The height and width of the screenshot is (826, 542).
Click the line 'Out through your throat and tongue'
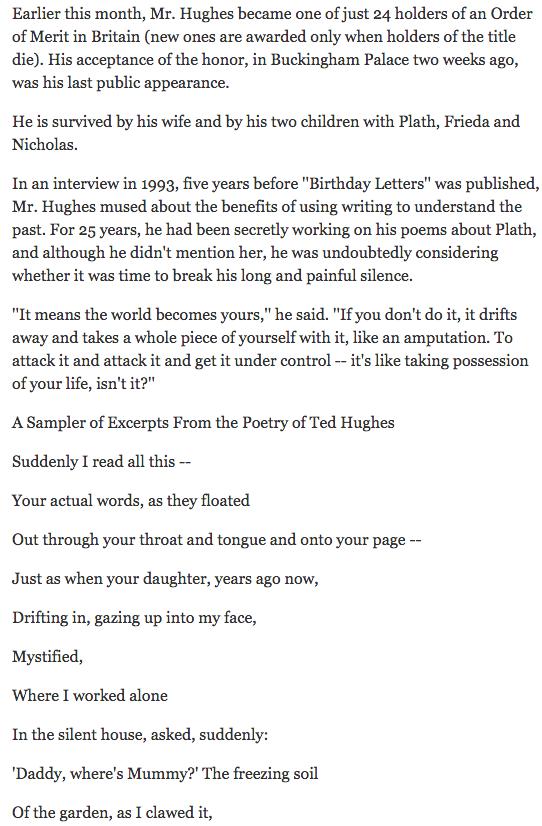point(216,539)
